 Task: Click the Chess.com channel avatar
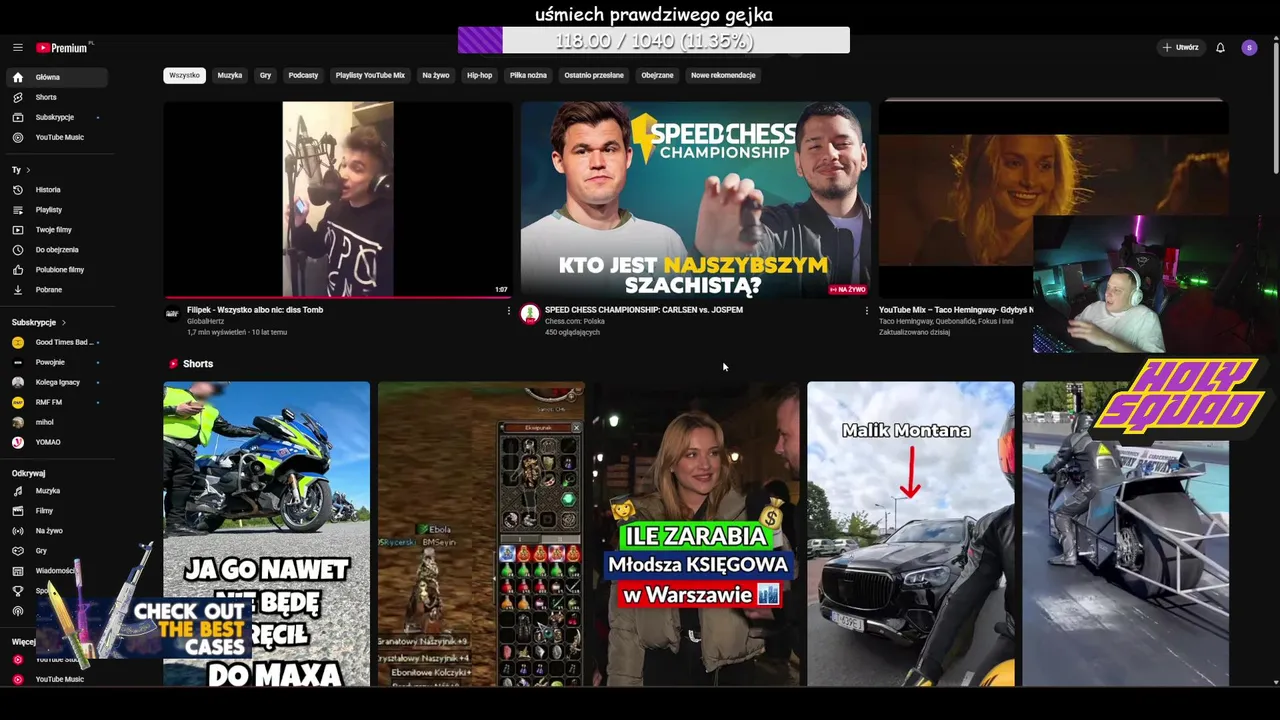[x=530, y=314]
